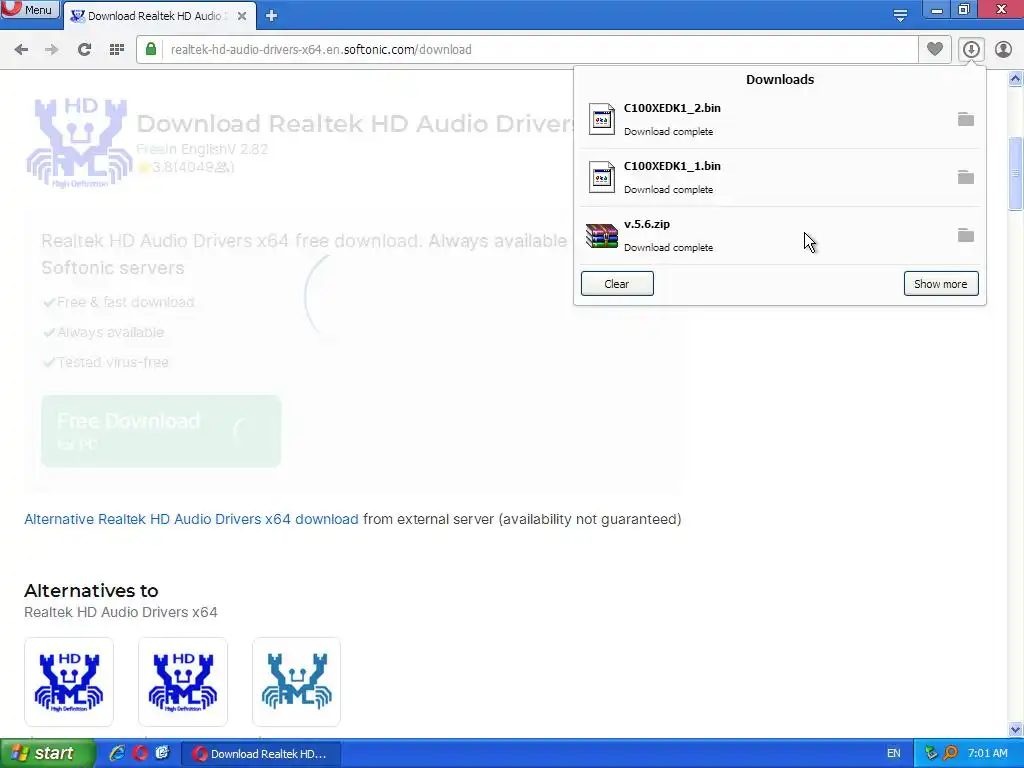
Task: Open first alternative Realtek HD thumbnail
Action: (x=69, y=682)
